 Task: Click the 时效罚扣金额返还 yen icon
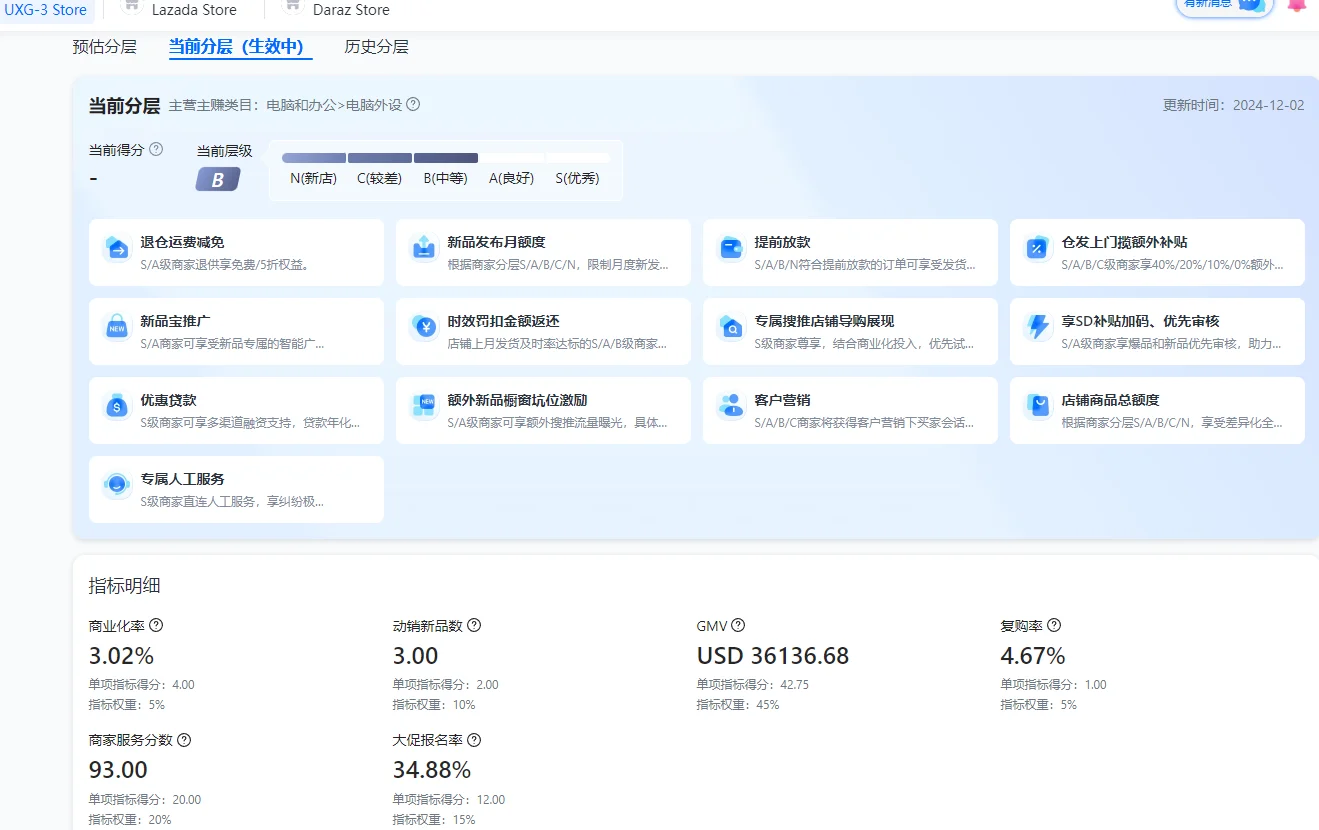[x=425, y=328]
